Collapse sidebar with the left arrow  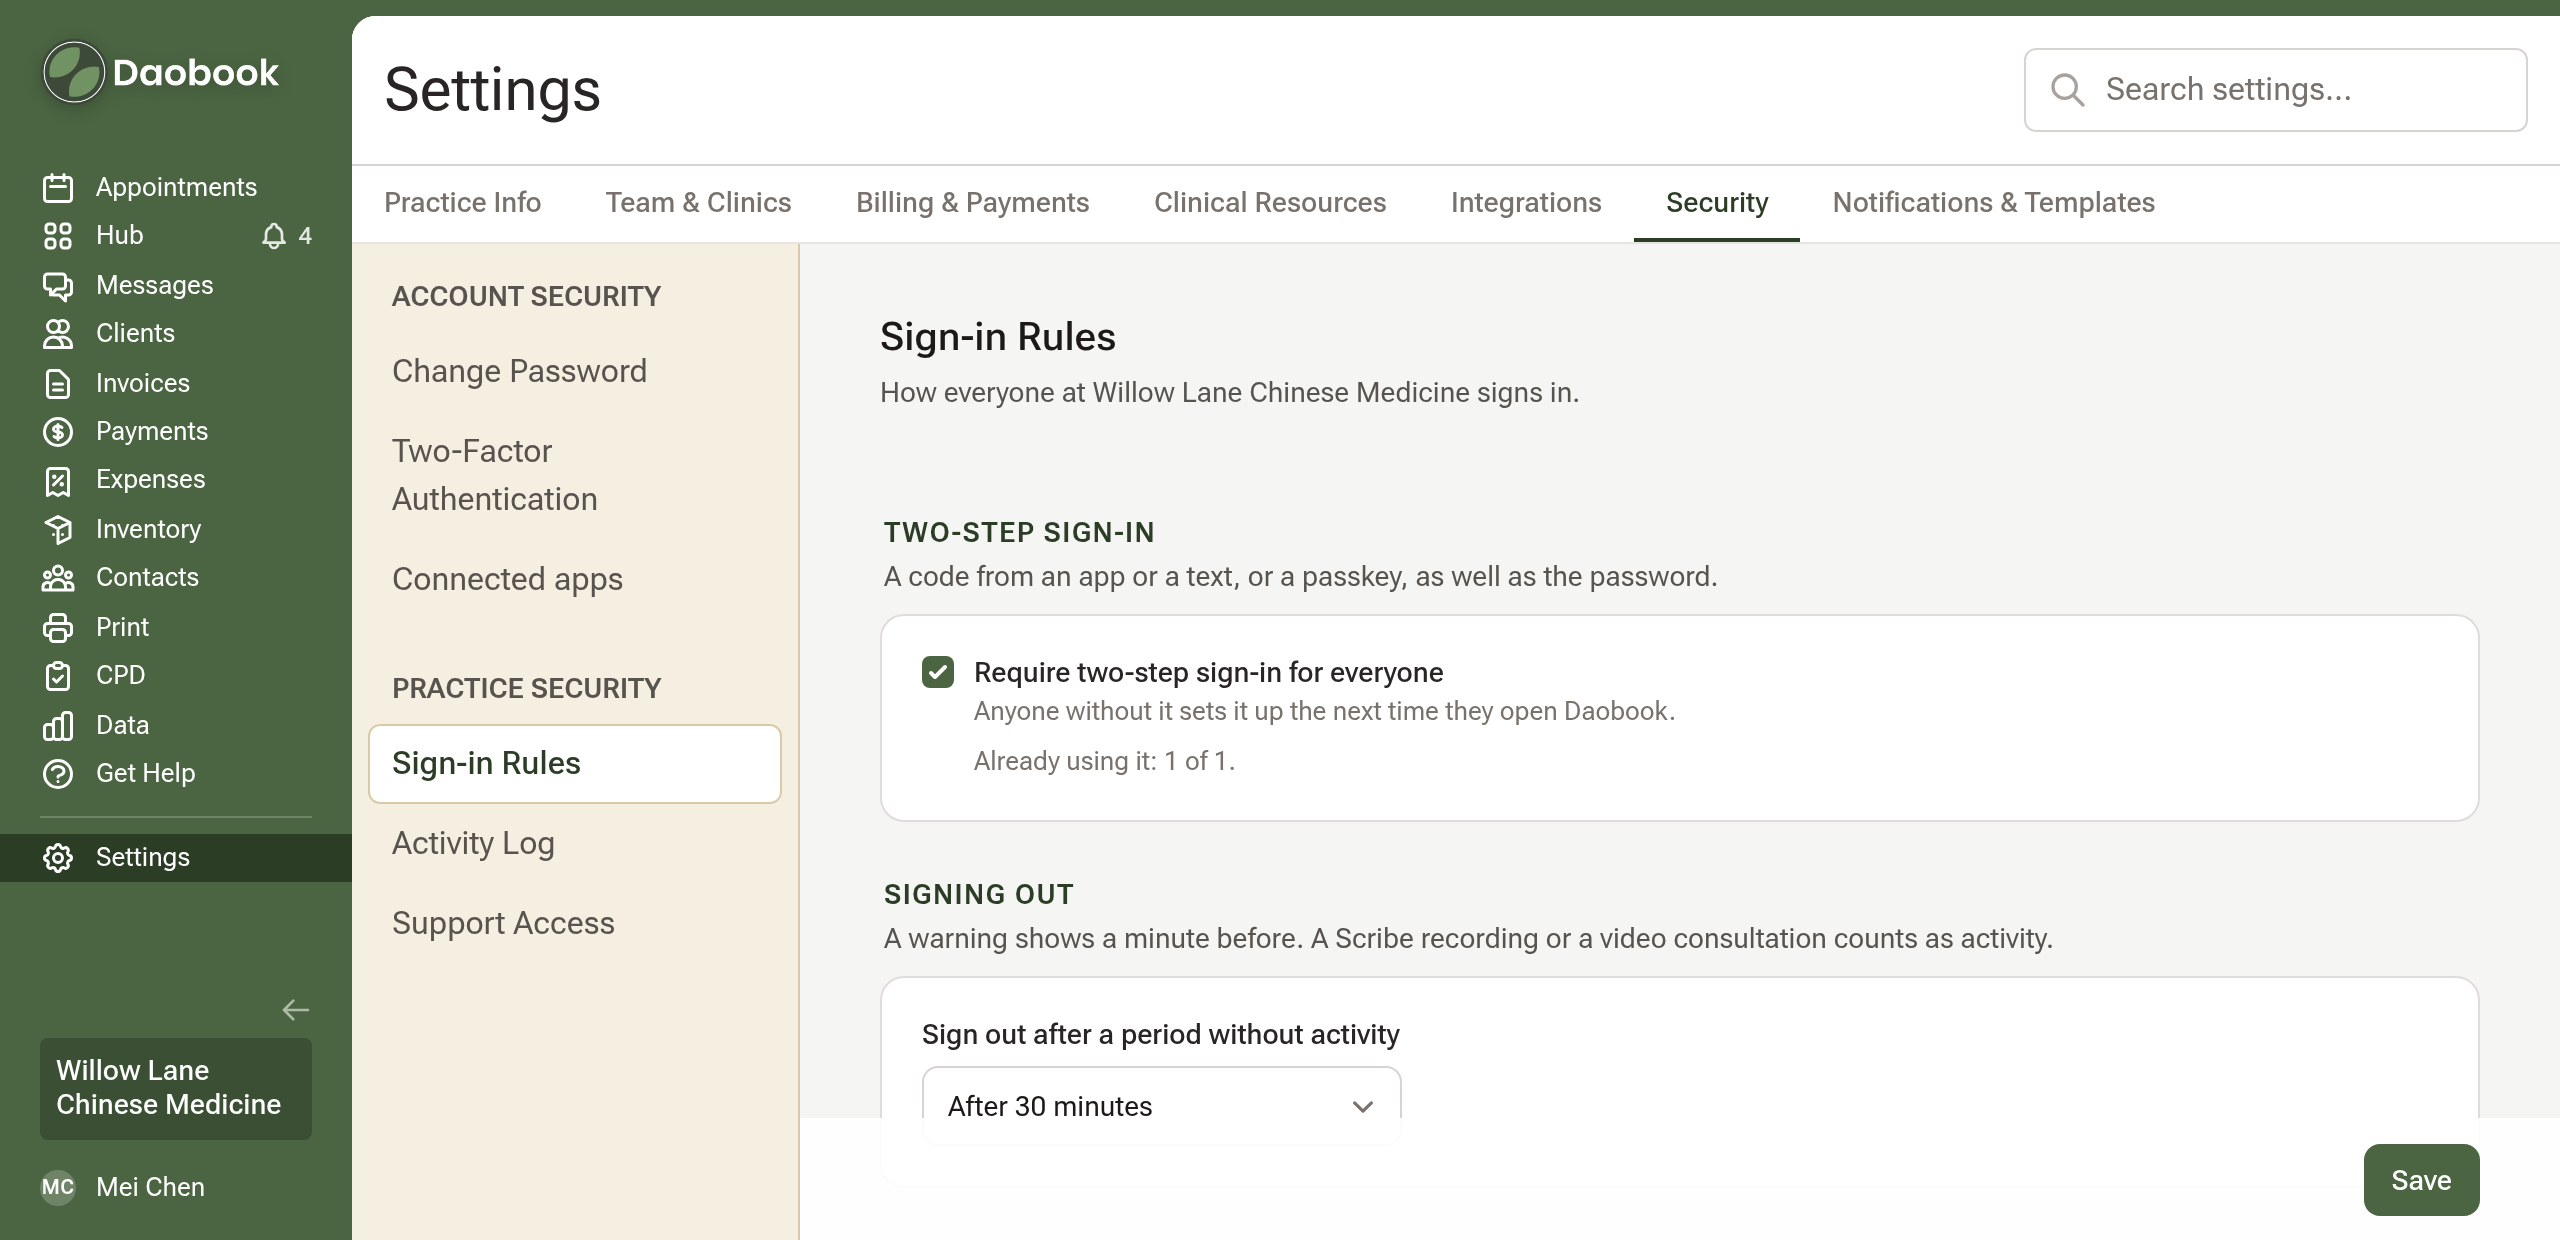pyautogui.click(x=295, y=1010)
